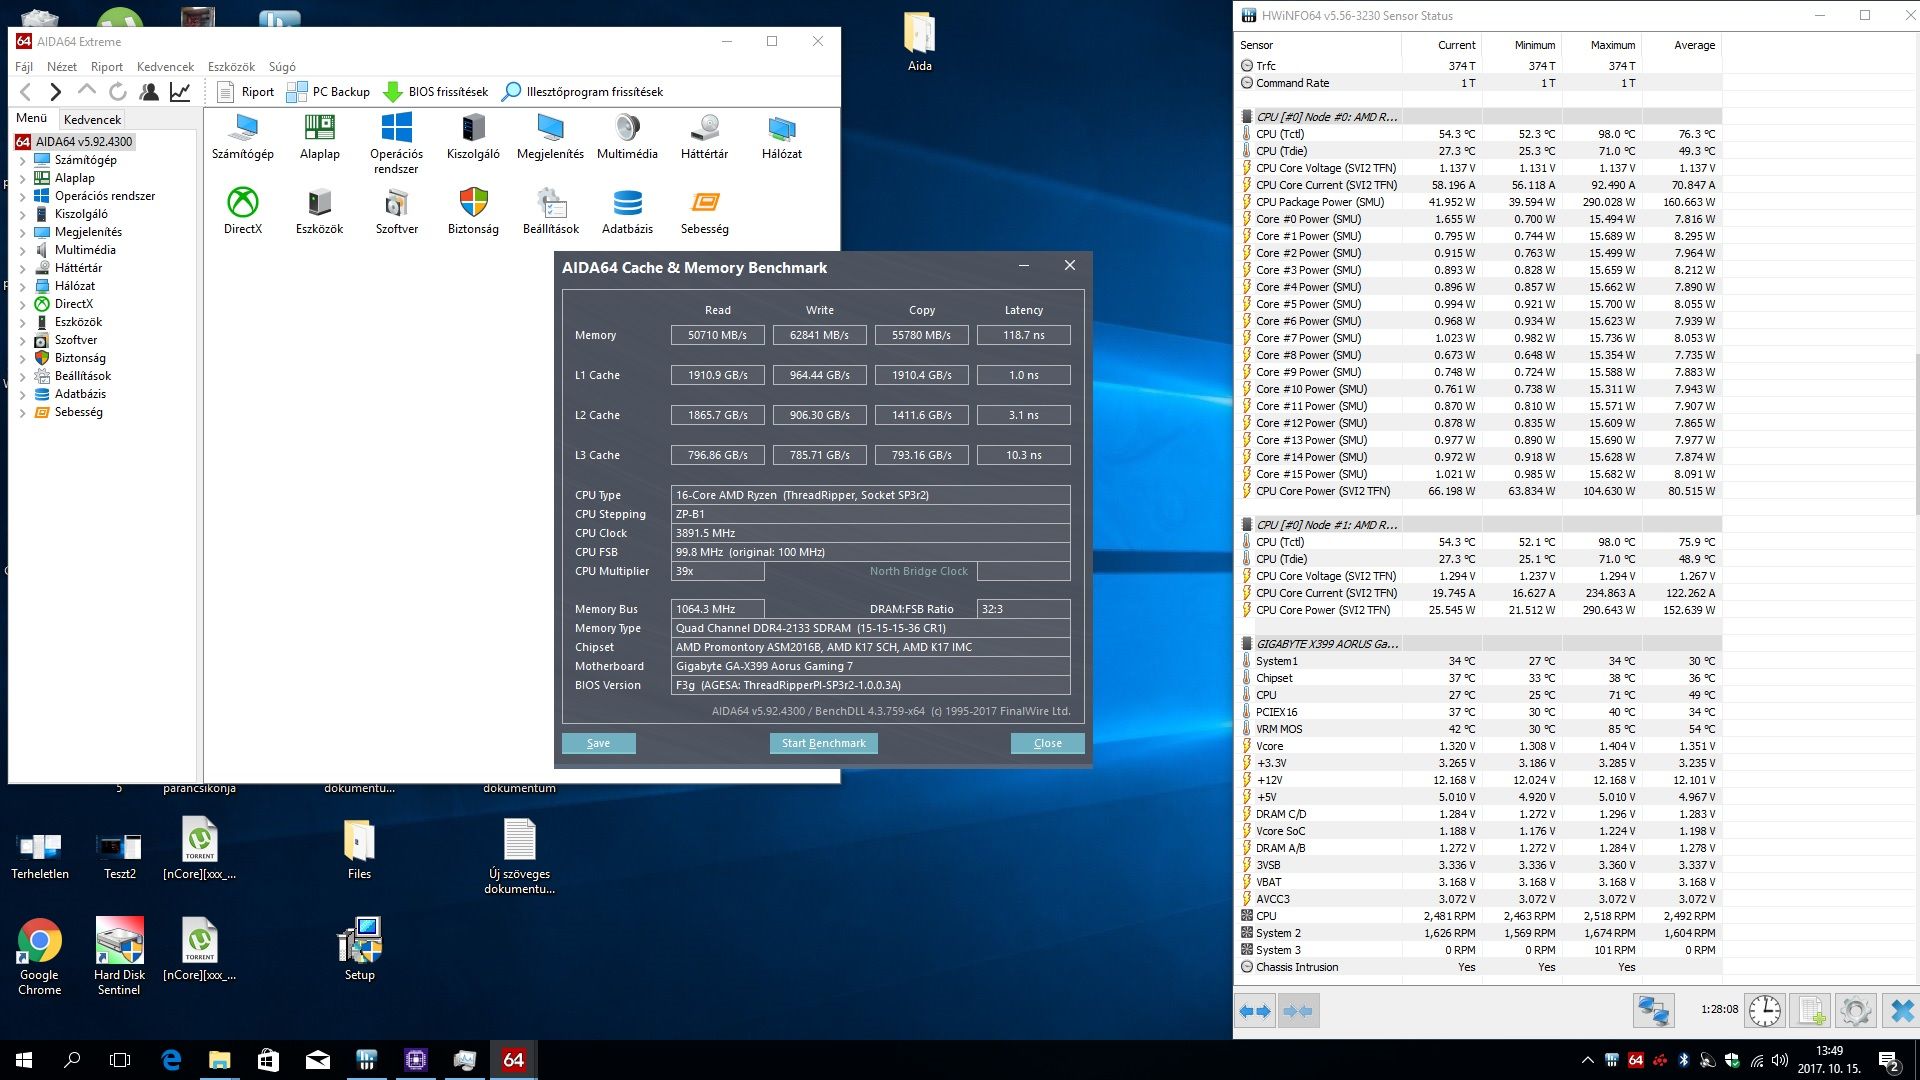
Task: Click Start Benchmark button
Action: pyautogui.click(x=823, y=743)
